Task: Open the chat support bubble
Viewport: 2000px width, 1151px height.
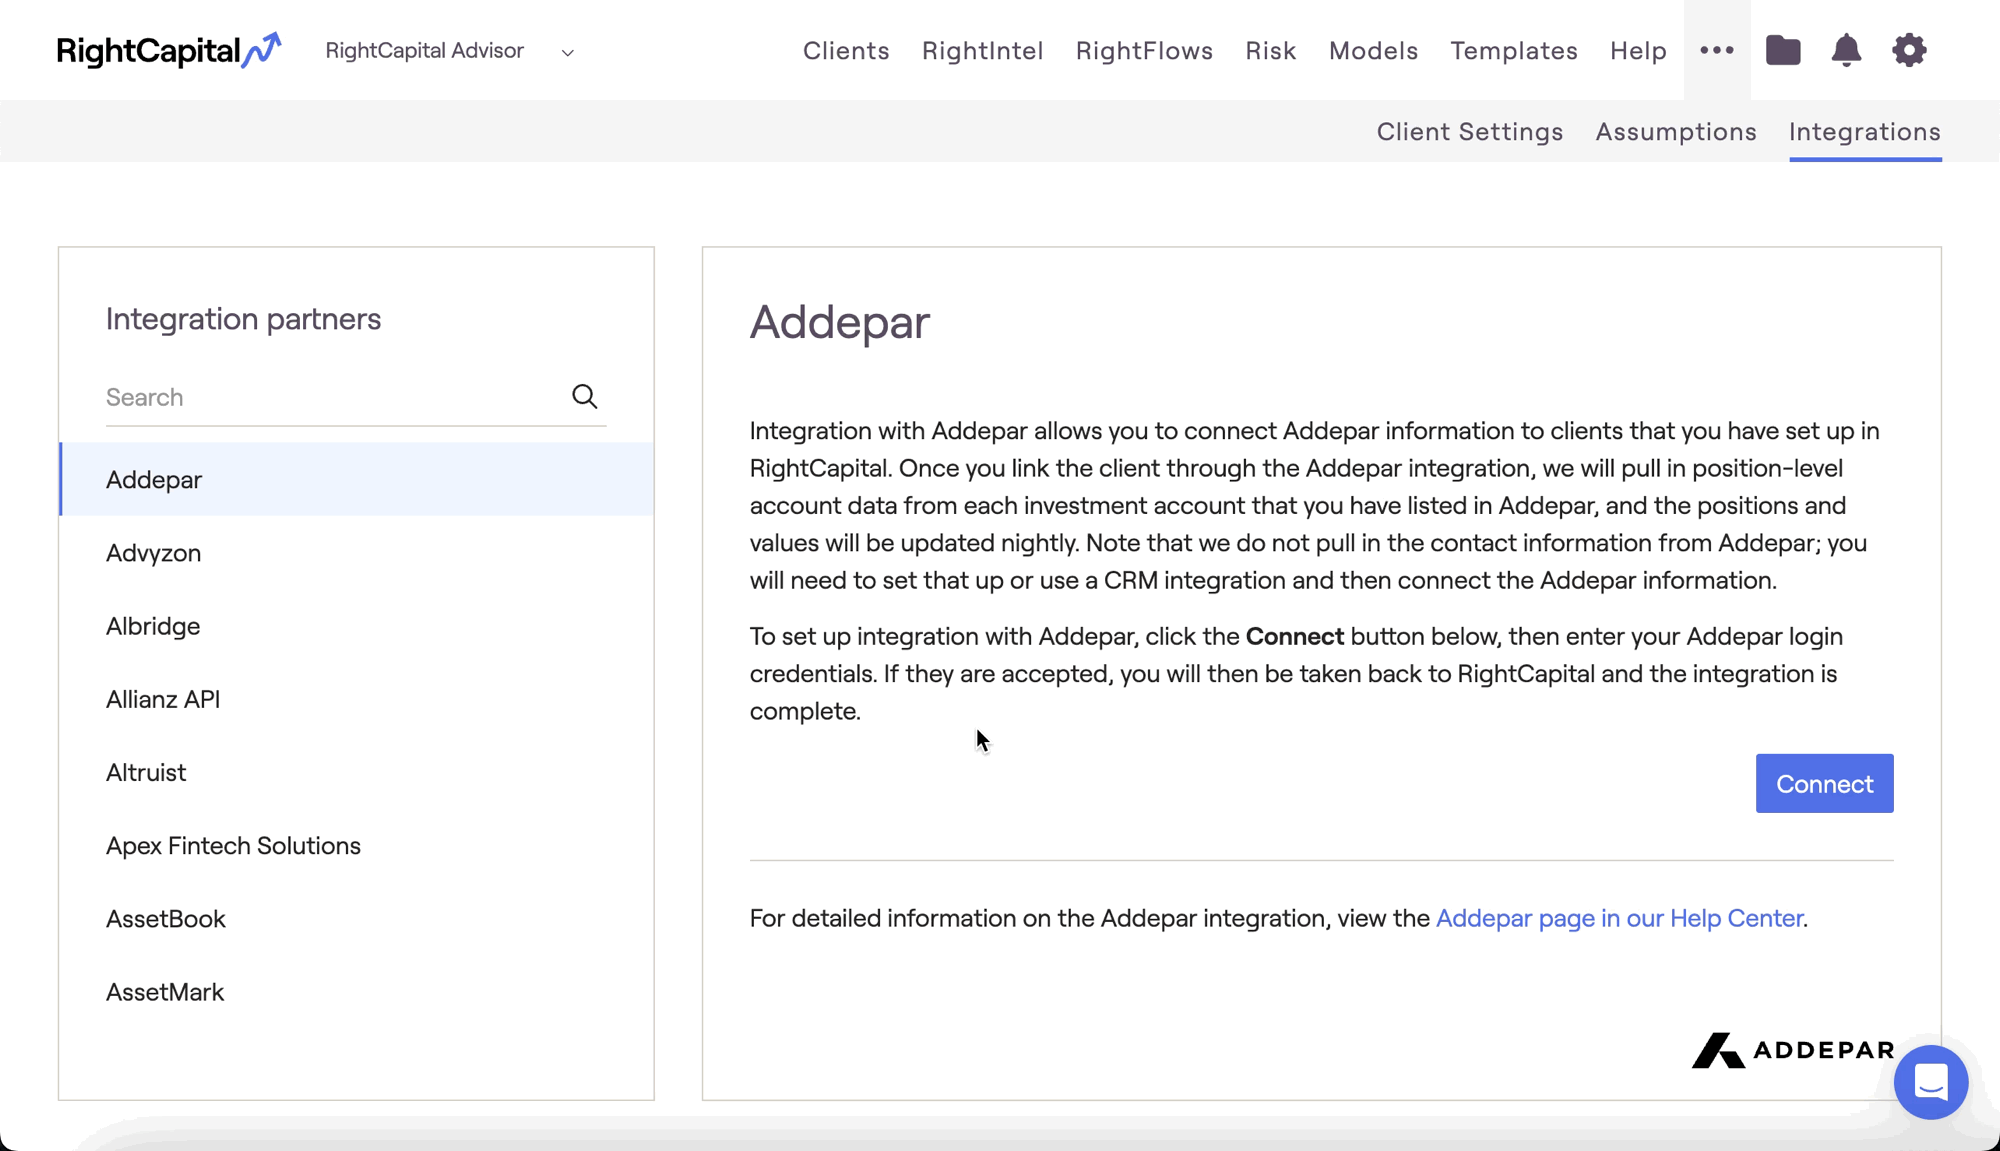Action: (x=1931, y=1082)
